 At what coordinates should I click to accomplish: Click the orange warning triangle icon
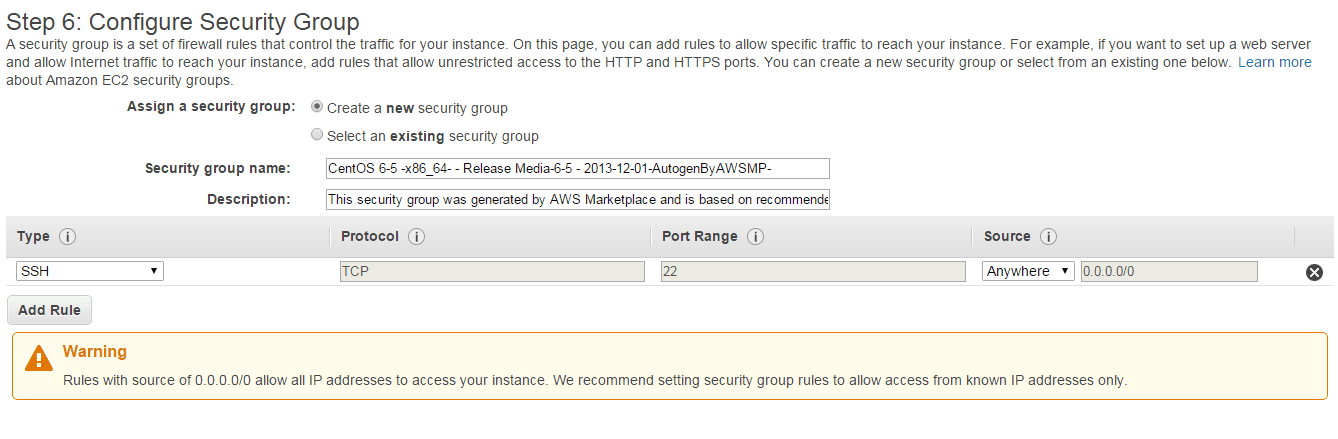point(39,357)
